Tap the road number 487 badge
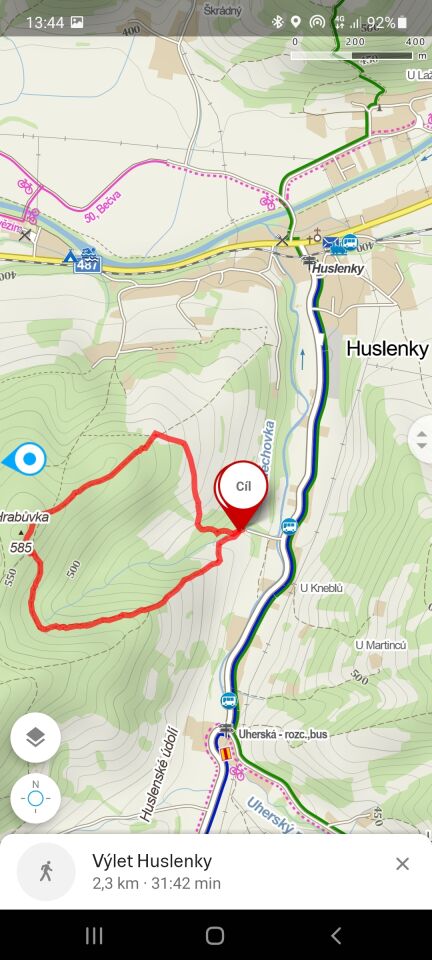 tap(88, 265)
